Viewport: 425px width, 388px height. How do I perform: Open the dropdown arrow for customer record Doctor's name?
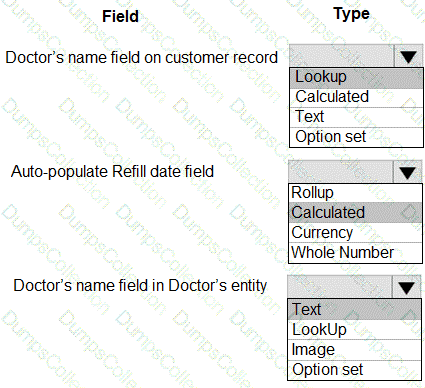(409, 56)
